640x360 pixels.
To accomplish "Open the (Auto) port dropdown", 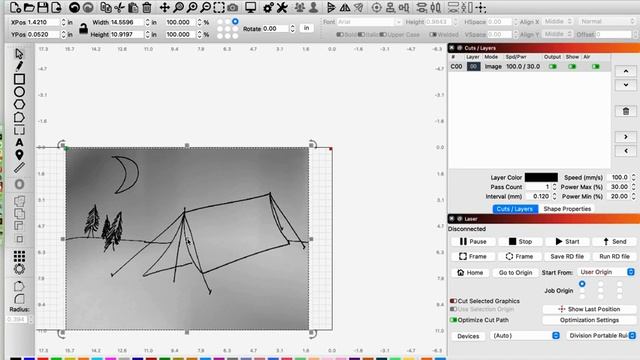I will (x=524, y=336).
